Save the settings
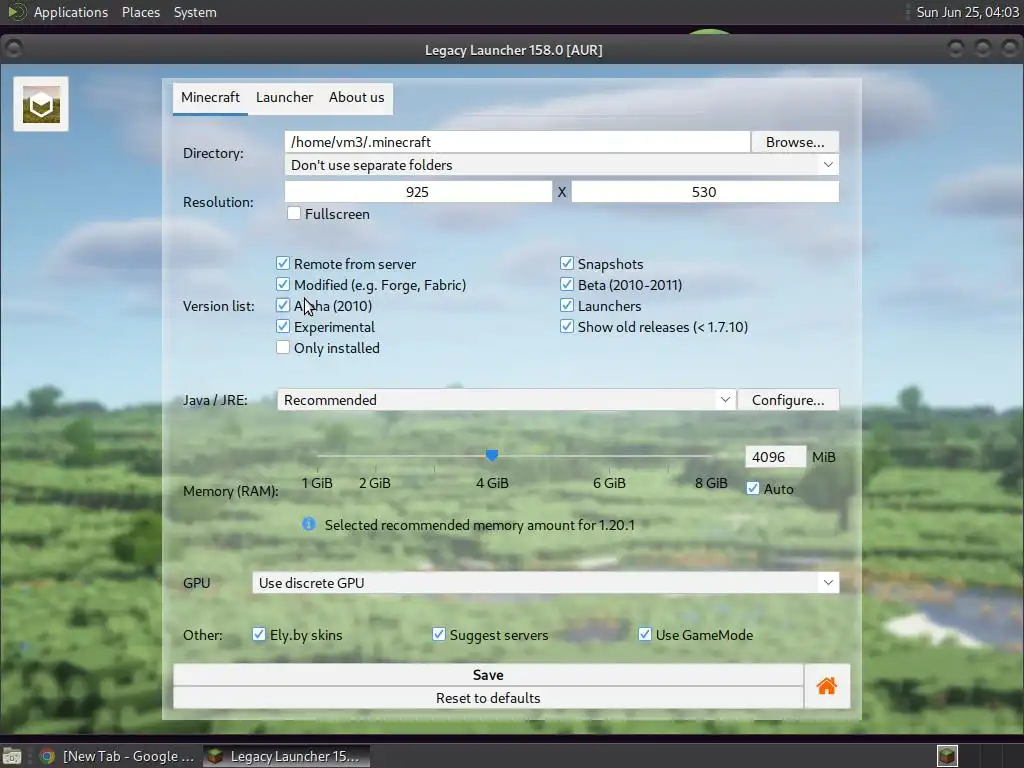The image size is (1024, 768). (x=488, y=675)
